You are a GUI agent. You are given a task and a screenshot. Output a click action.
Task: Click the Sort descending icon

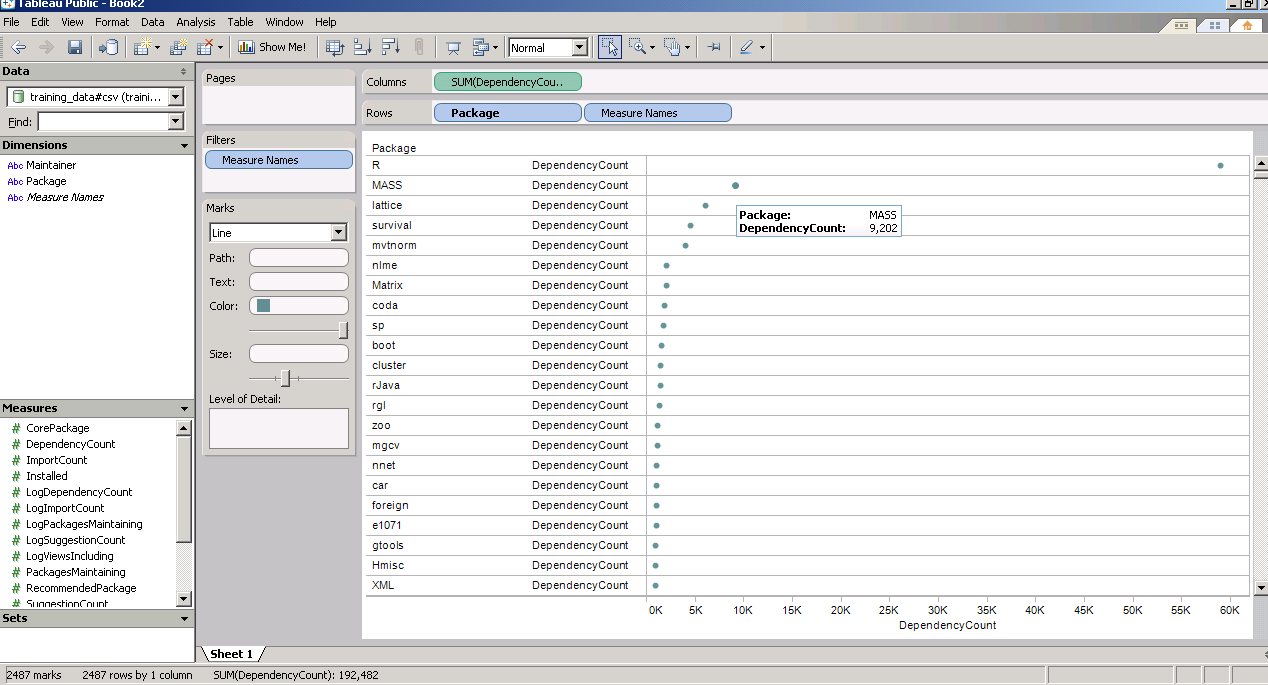[390, 47]
